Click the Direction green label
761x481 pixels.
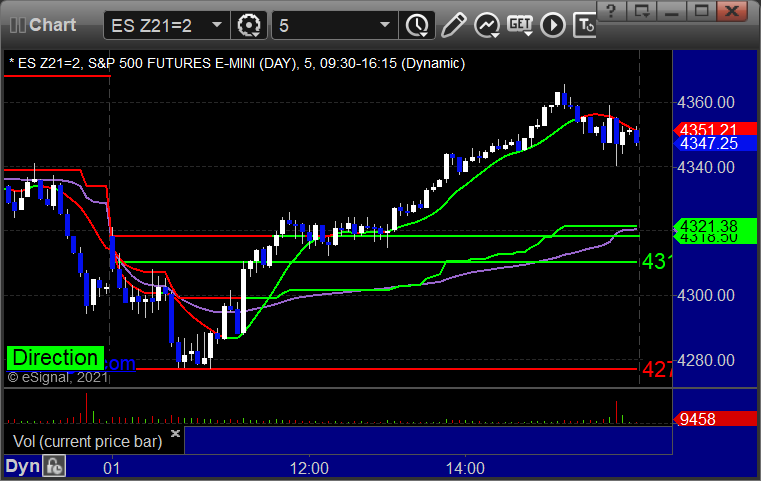coord(55,358)
